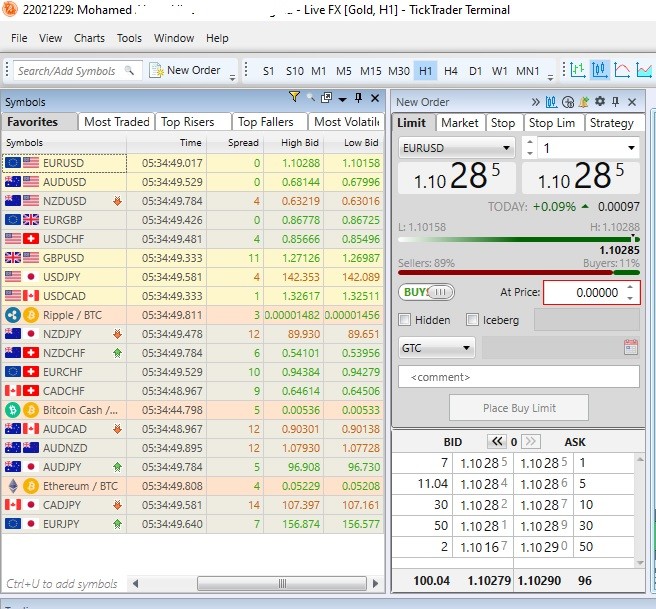Pin the Symbols panel
This screenshot has width=656, height=609.
[358, 98]
